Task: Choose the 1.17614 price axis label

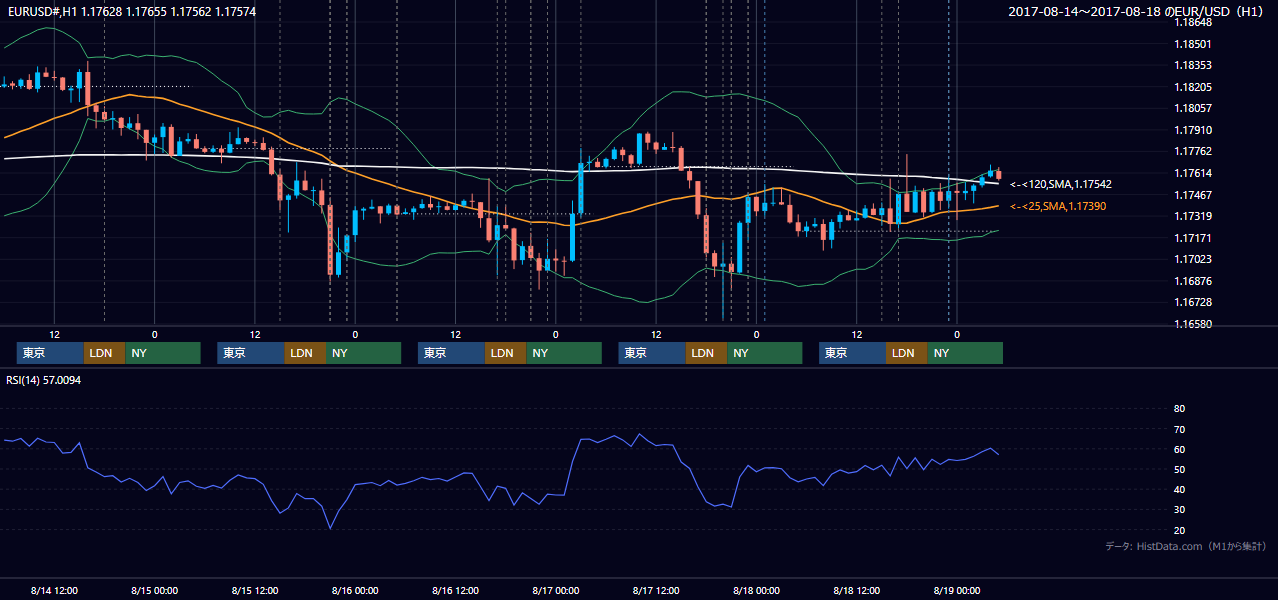Action: point(1192,173)
